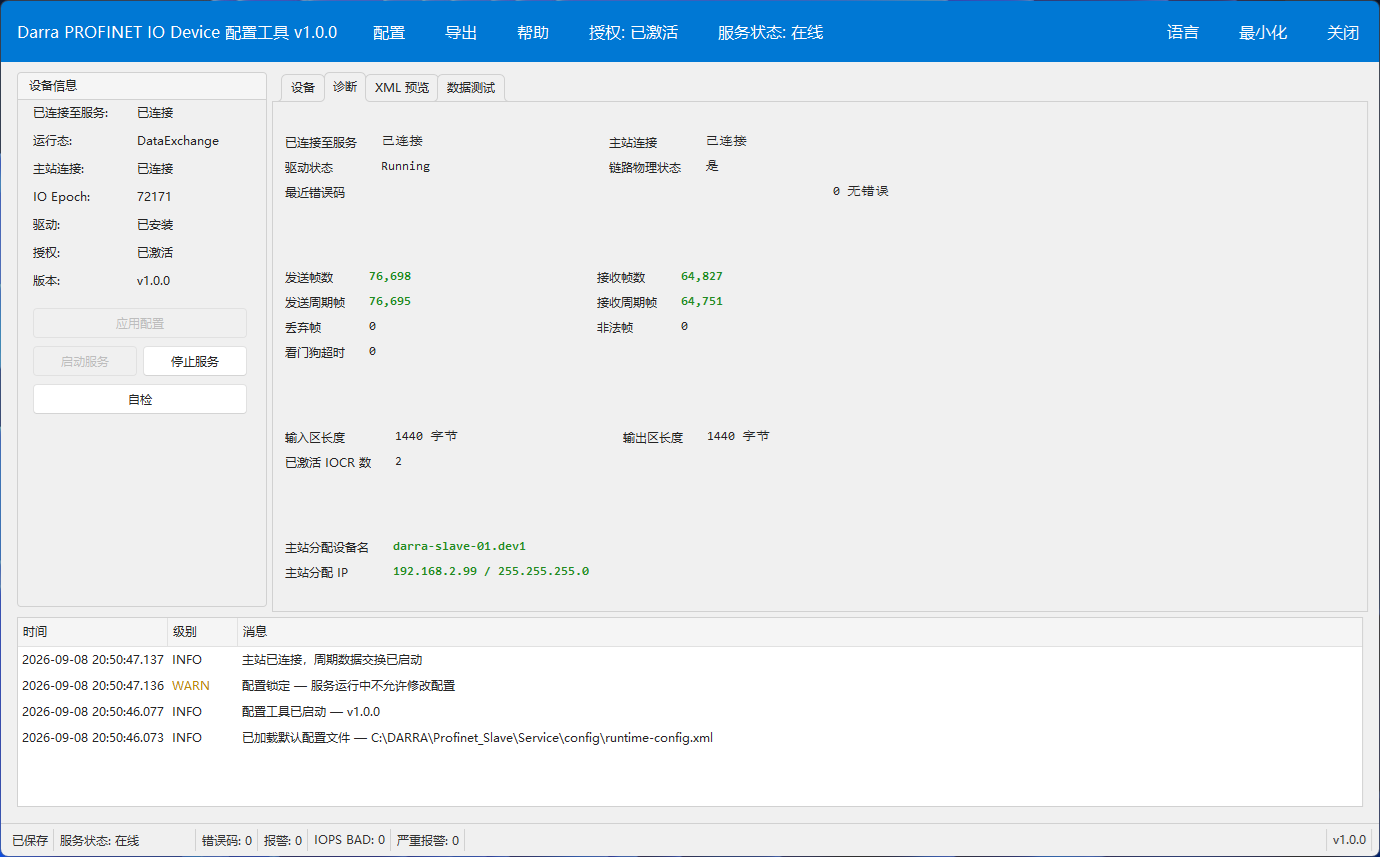Click 错误码: 0 in the status bar
The height and width of the screenshot is (857, 1380).
[x=227, y=841]
